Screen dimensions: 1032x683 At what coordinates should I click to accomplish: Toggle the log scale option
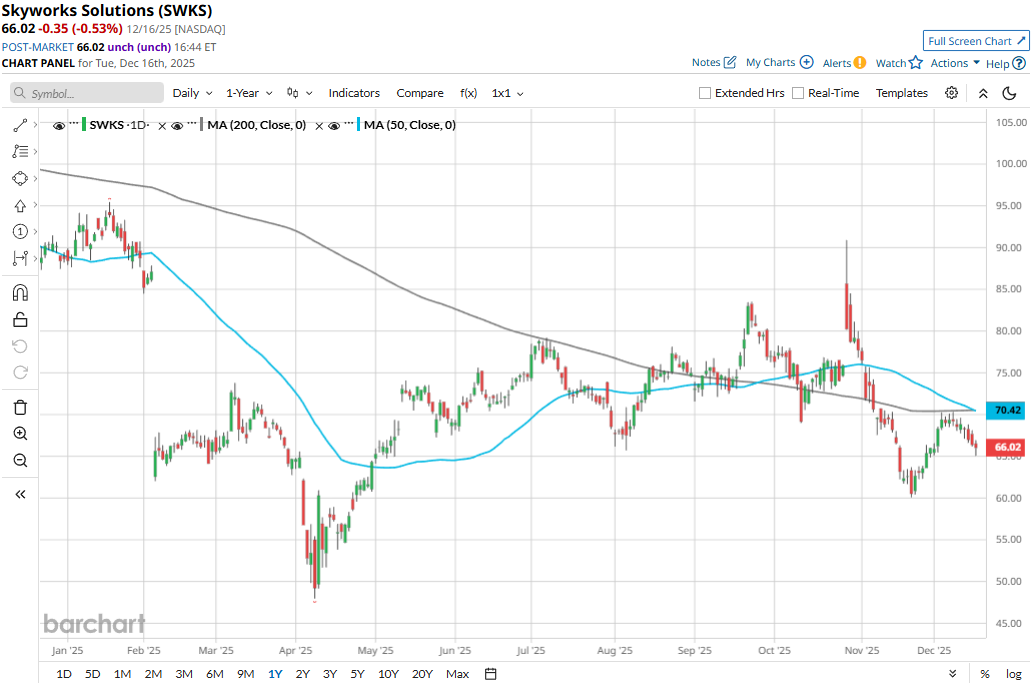pos(1013,674)
